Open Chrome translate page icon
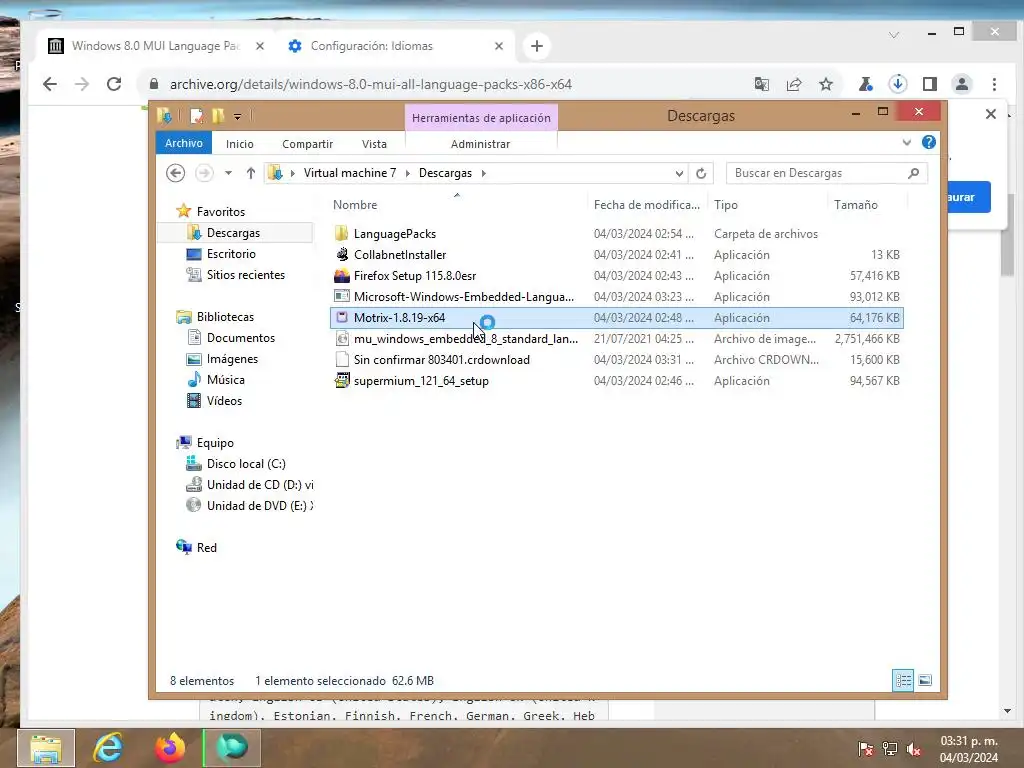This screenshot has width=1024, height=768. click(x=761, y=84)
